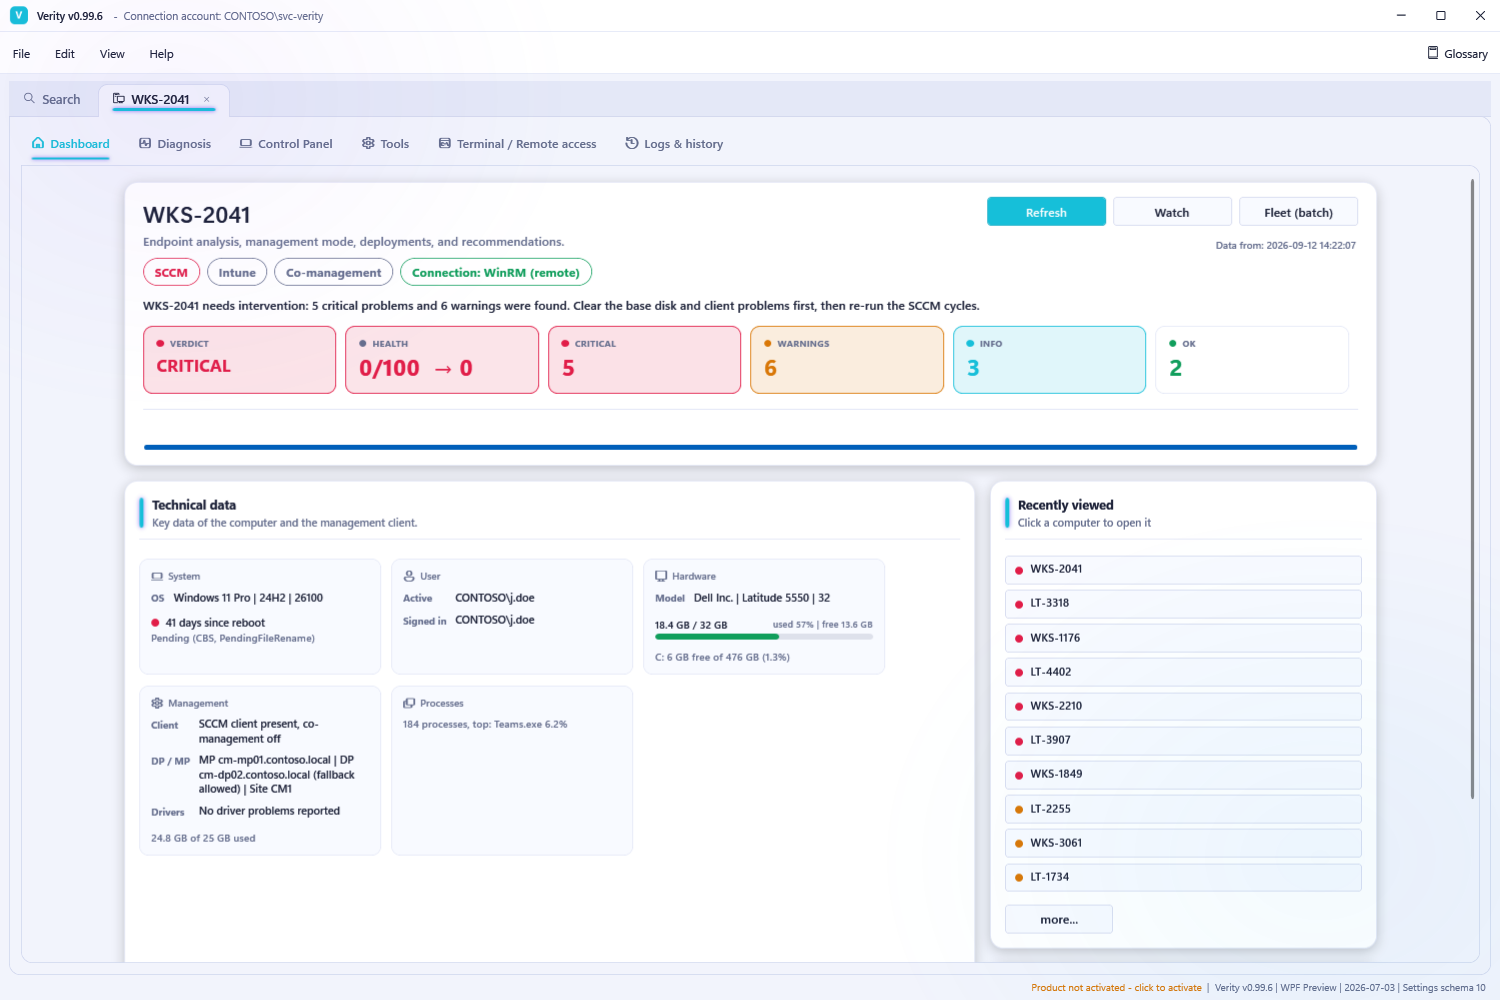Click the more... button in Recently viewed

[1059, 920]
